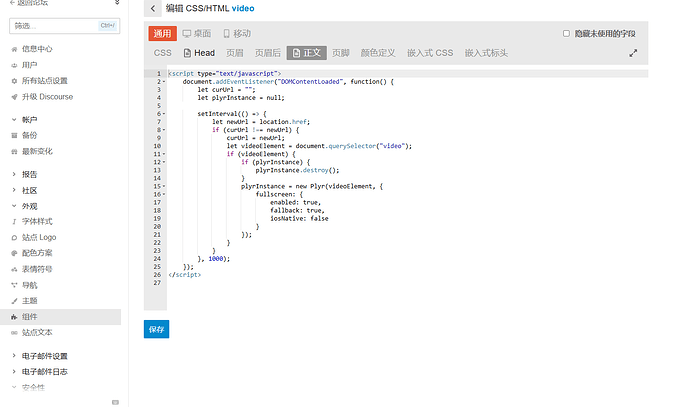Expand the 电子邮件日志 section
Image resolution: width=690 pixels, height=407 pixels.
14,371
